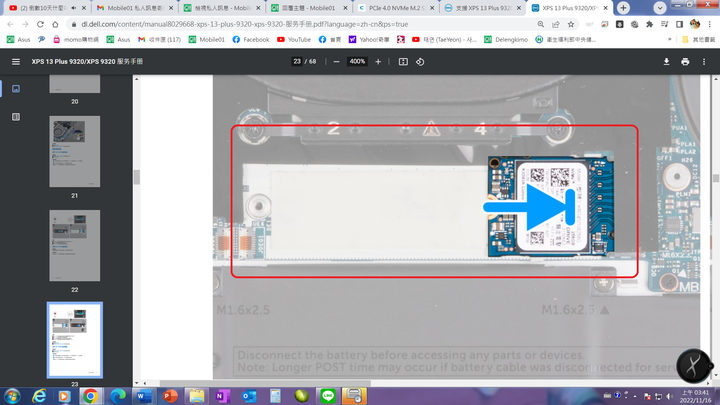Open the media control playlist icon

pos(664,24)
